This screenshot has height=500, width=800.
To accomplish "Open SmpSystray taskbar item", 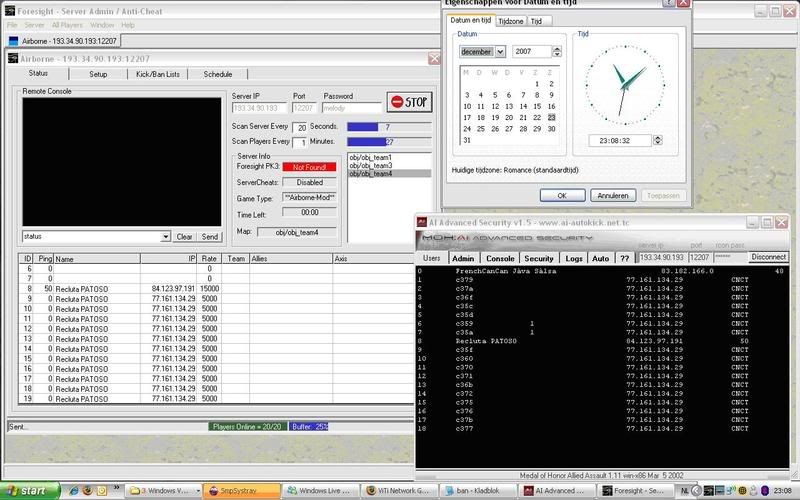I will (236, 490).
